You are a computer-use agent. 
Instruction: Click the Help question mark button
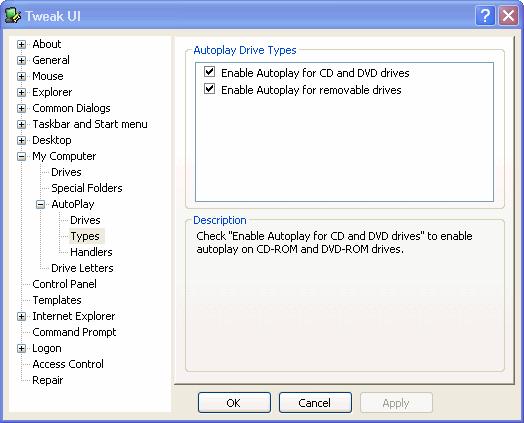[485, 16]
